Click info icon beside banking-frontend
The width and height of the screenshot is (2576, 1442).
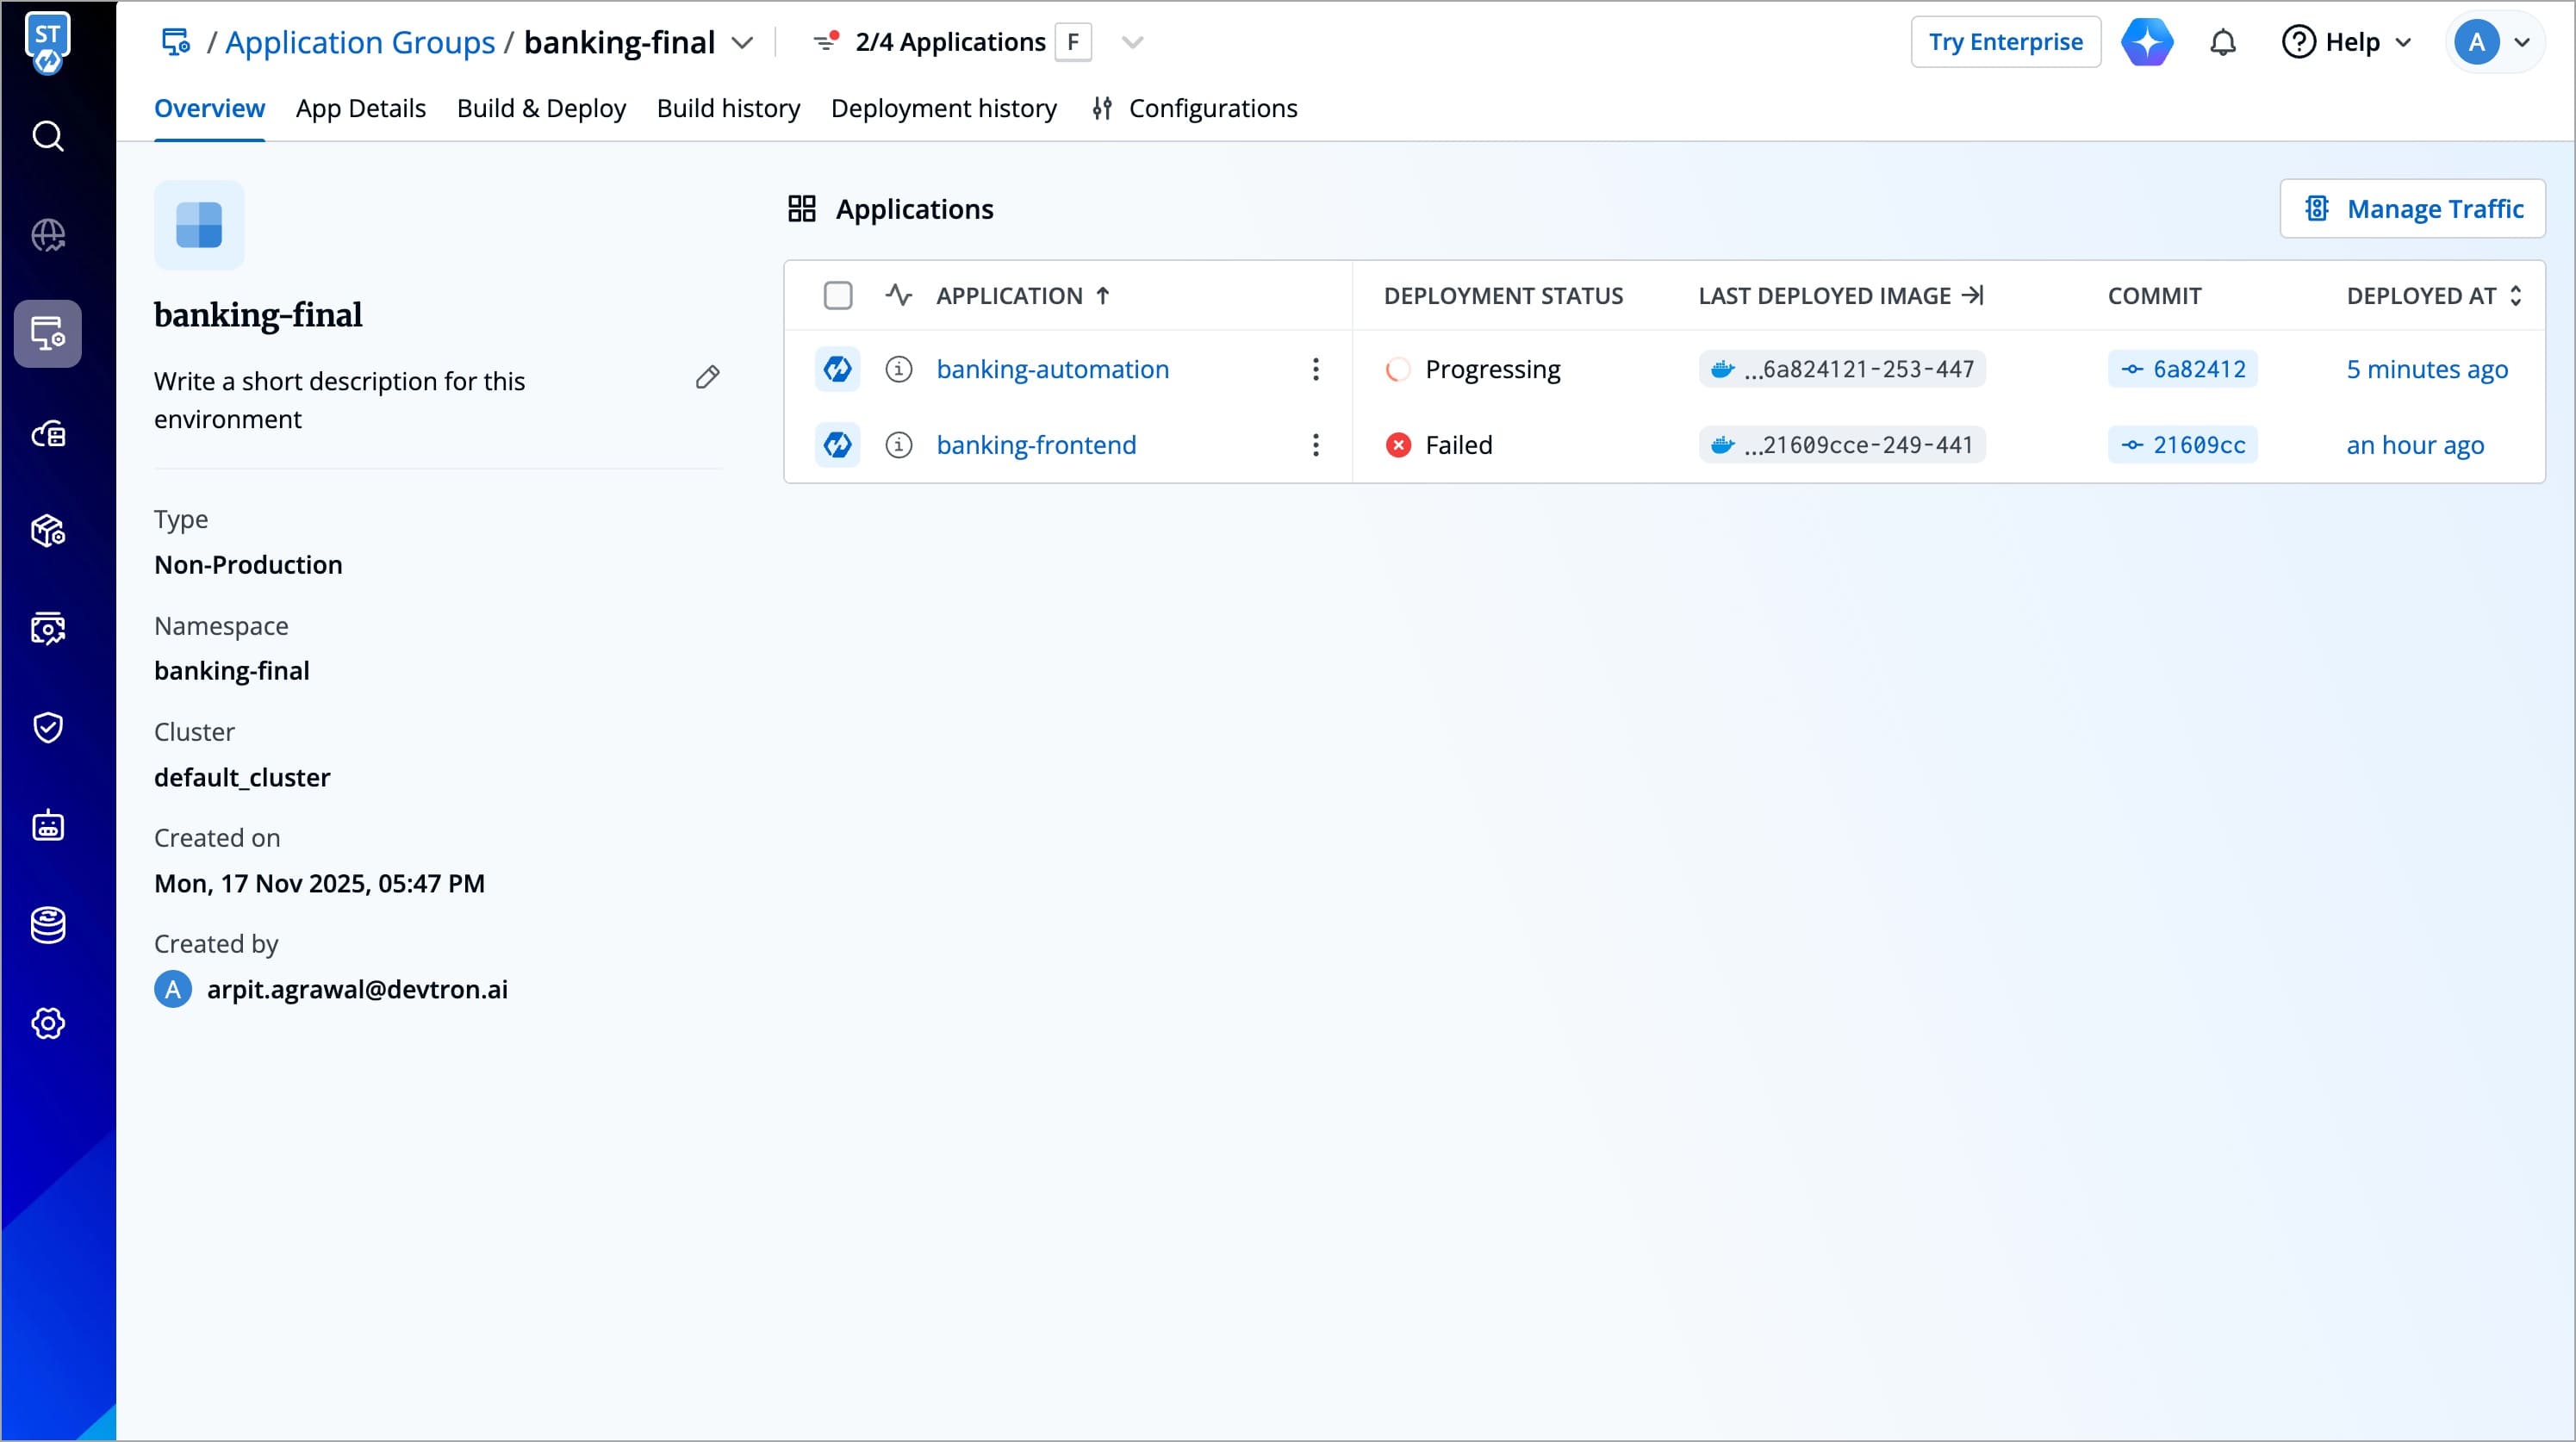click(898, 445)
